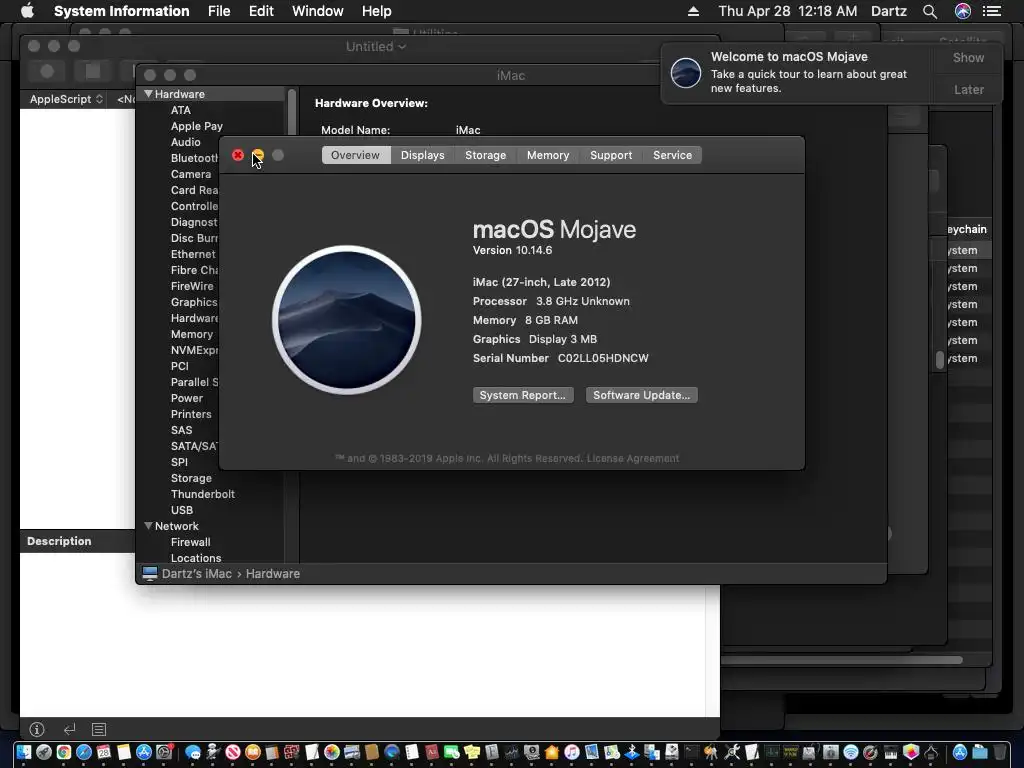
Task: Click Show on the Mojave notification
Action: 968,57
